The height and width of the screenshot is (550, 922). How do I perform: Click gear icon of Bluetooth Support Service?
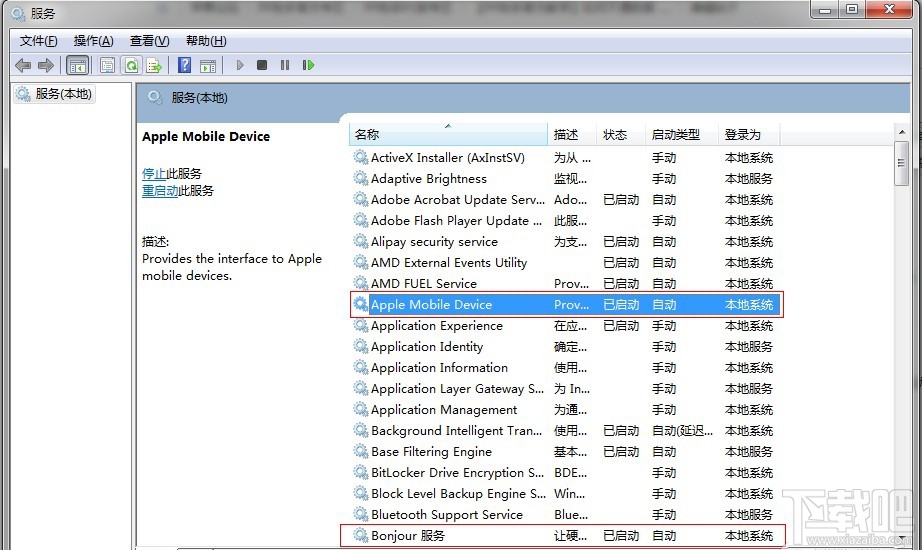[x=360, y=514]
